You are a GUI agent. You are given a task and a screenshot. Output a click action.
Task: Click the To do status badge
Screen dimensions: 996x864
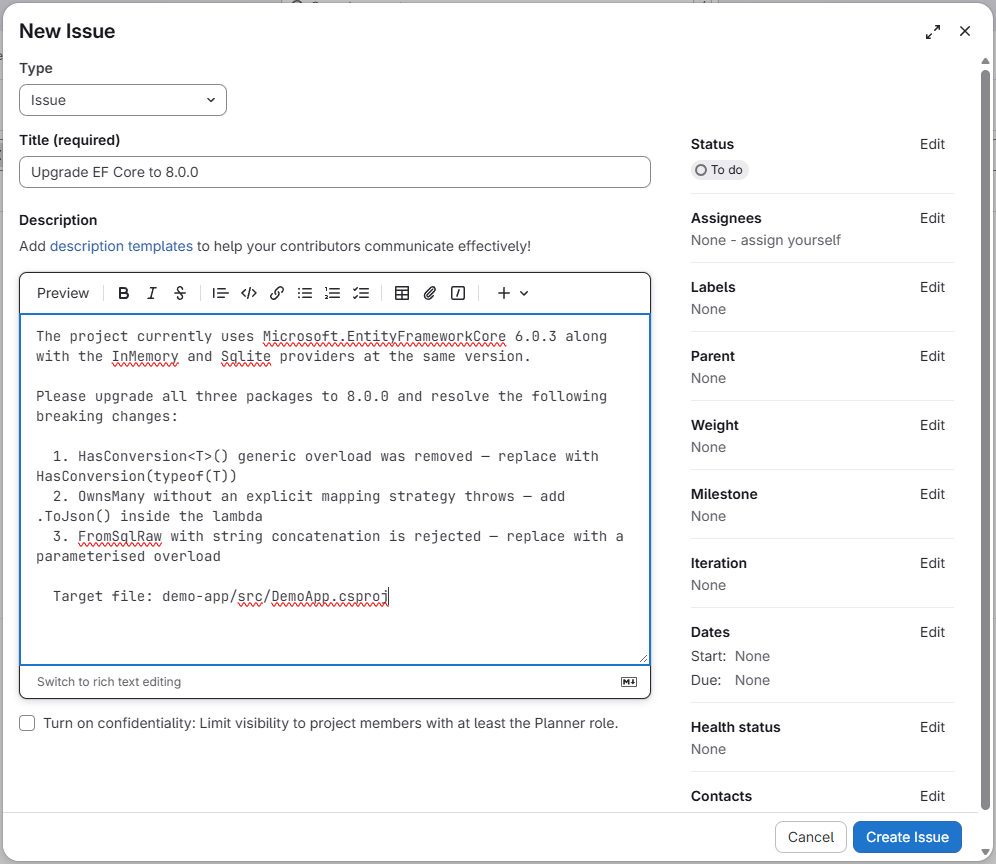(719, 170)
